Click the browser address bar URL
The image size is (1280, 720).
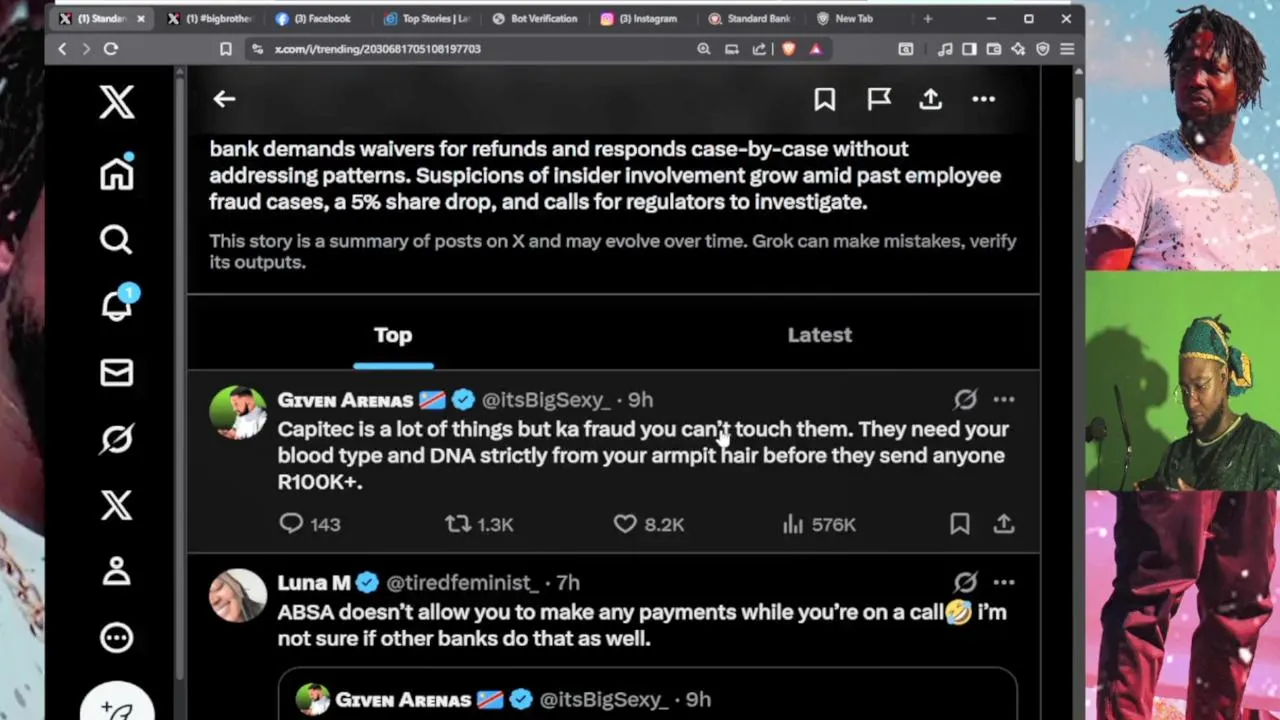[x=378, y=49]
